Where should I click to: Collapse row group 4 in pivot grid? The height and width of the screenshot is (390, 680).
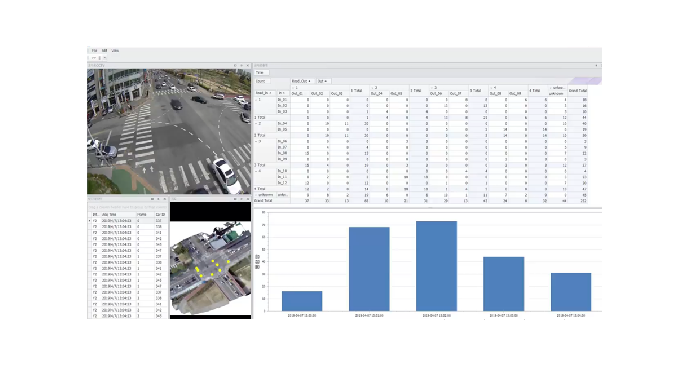[256, 171]
